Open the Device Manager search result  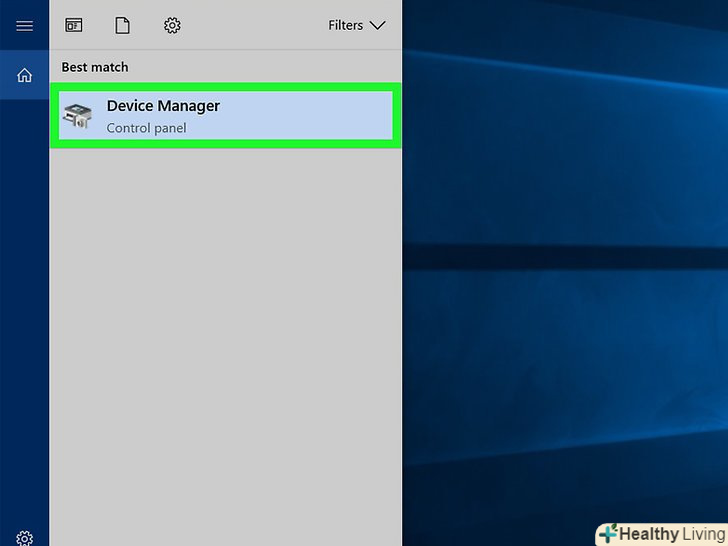tap(225, 116)
